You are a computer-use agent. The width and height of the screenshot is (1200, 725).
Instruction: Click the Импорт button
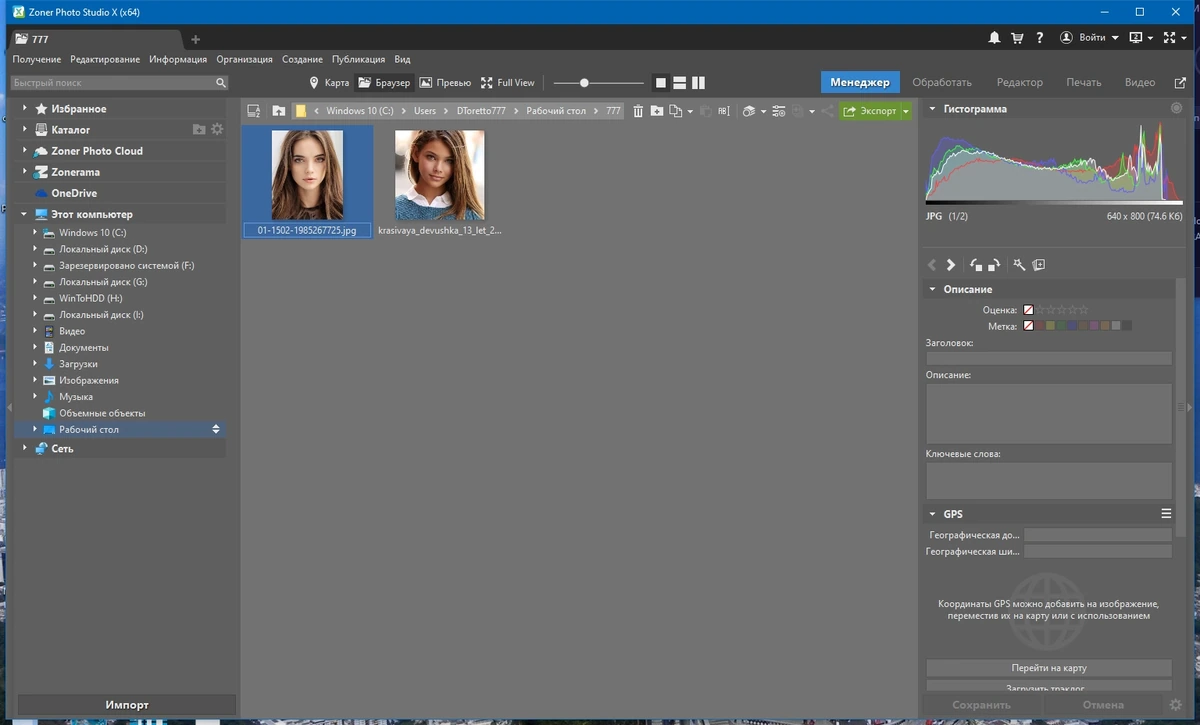[x=127, y=704]
